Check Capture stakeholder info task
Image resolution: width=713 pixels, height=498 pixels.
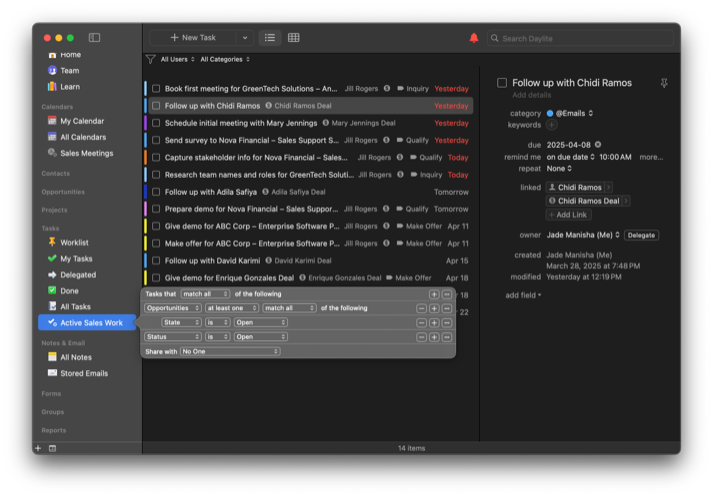tap(156, 158)
